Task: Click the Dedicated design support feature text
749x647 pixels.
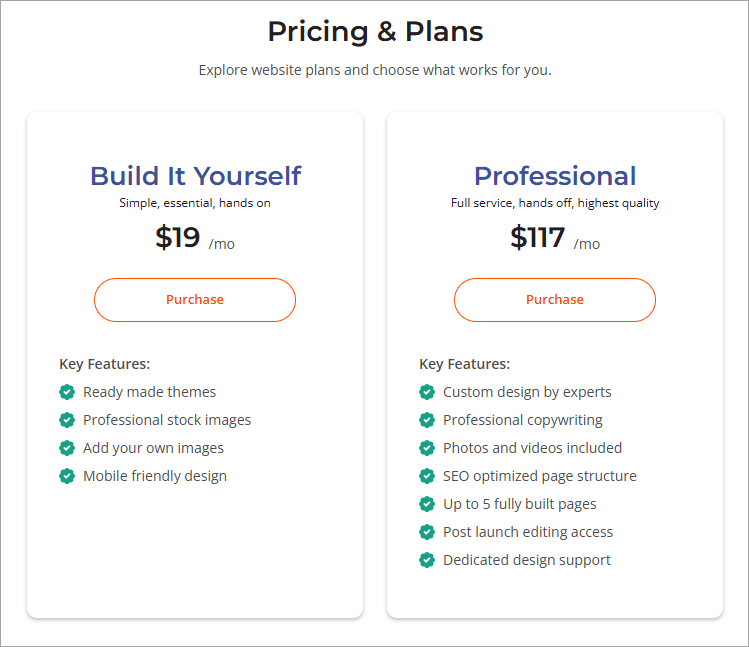Action: pyautogui.click(x=527, y=560)
